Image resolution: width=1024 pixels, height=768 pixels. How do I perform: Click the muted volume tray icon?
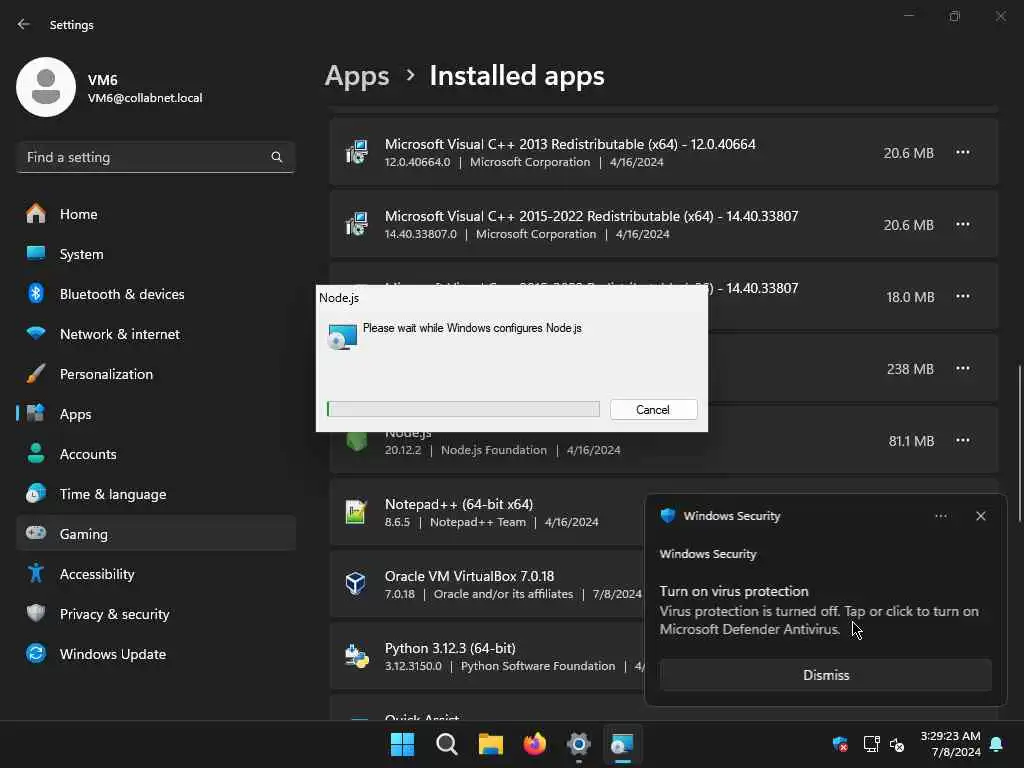[x=897, y=744]
